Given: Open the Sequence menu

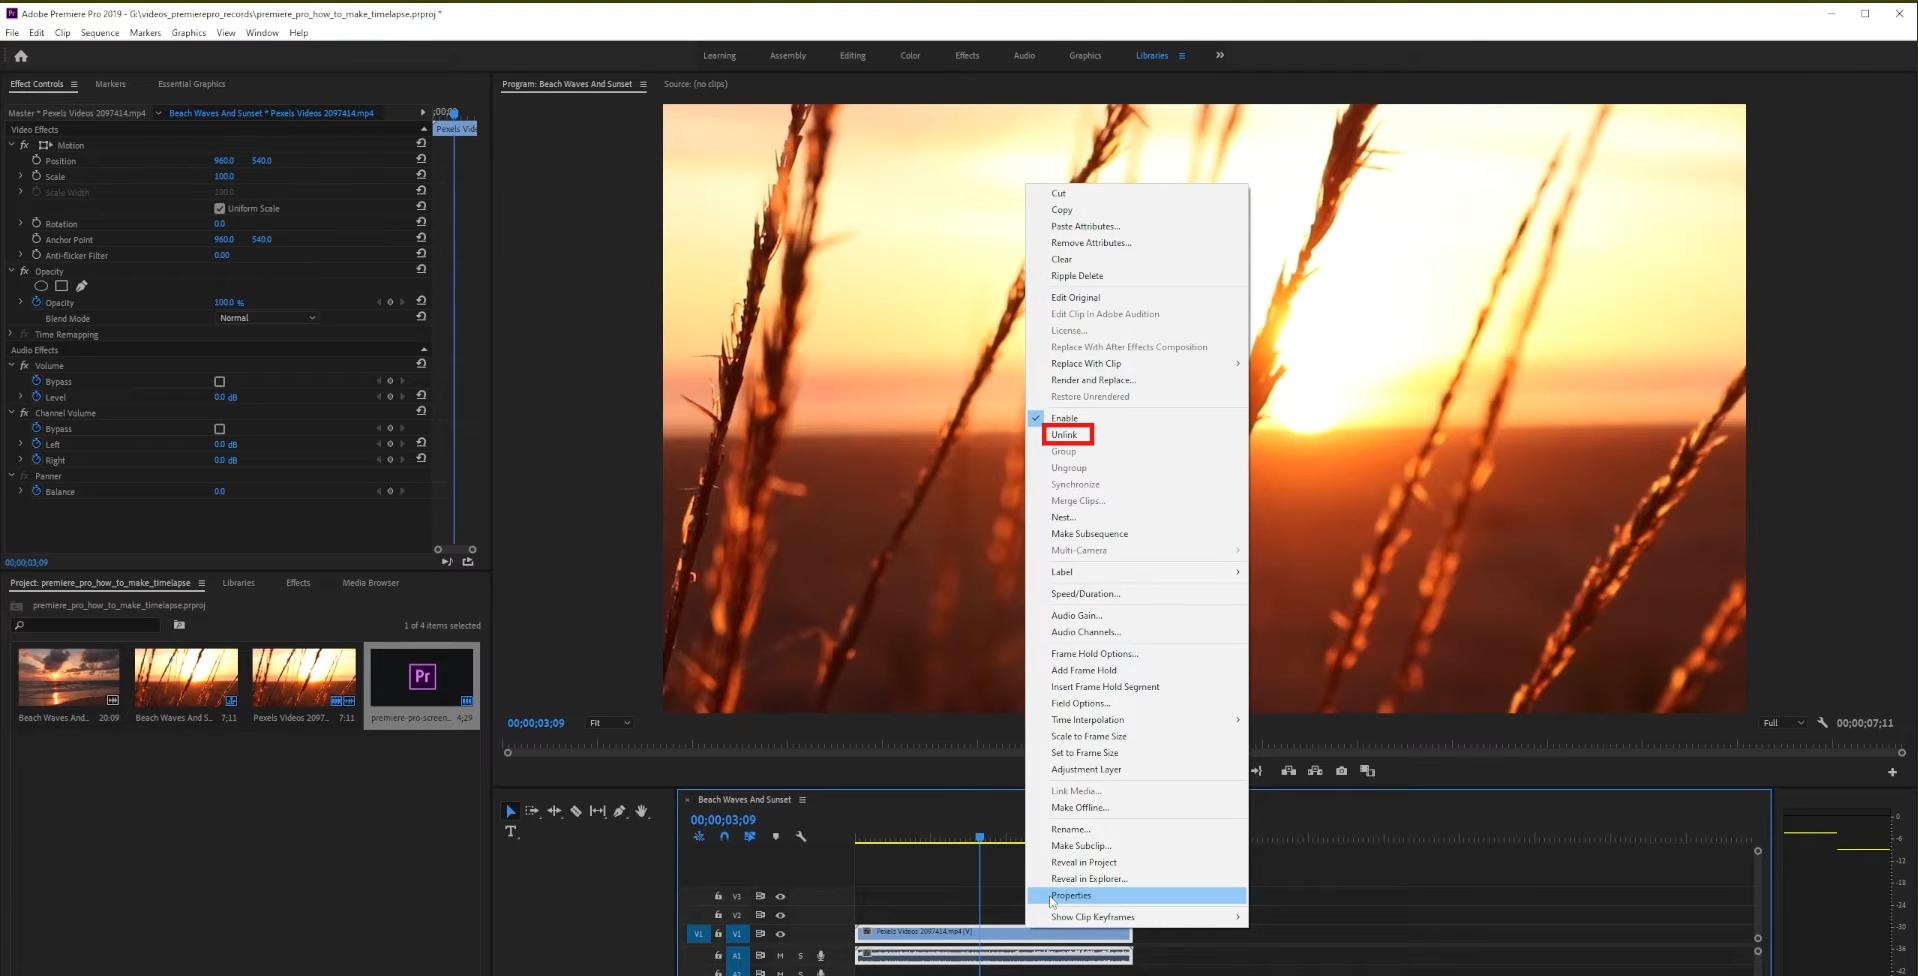Looking at the screenshot, I should (x=100, y=33).
